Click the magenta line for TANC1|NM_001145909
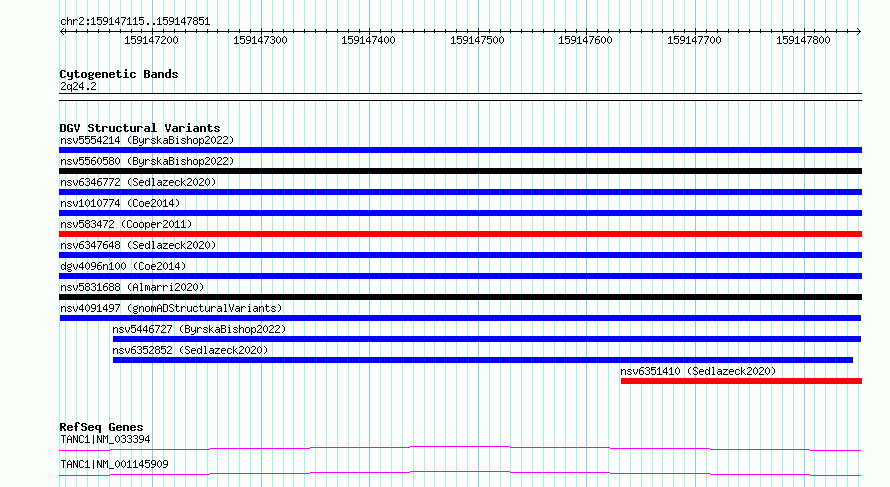The image size is (890, 487). 460,473
